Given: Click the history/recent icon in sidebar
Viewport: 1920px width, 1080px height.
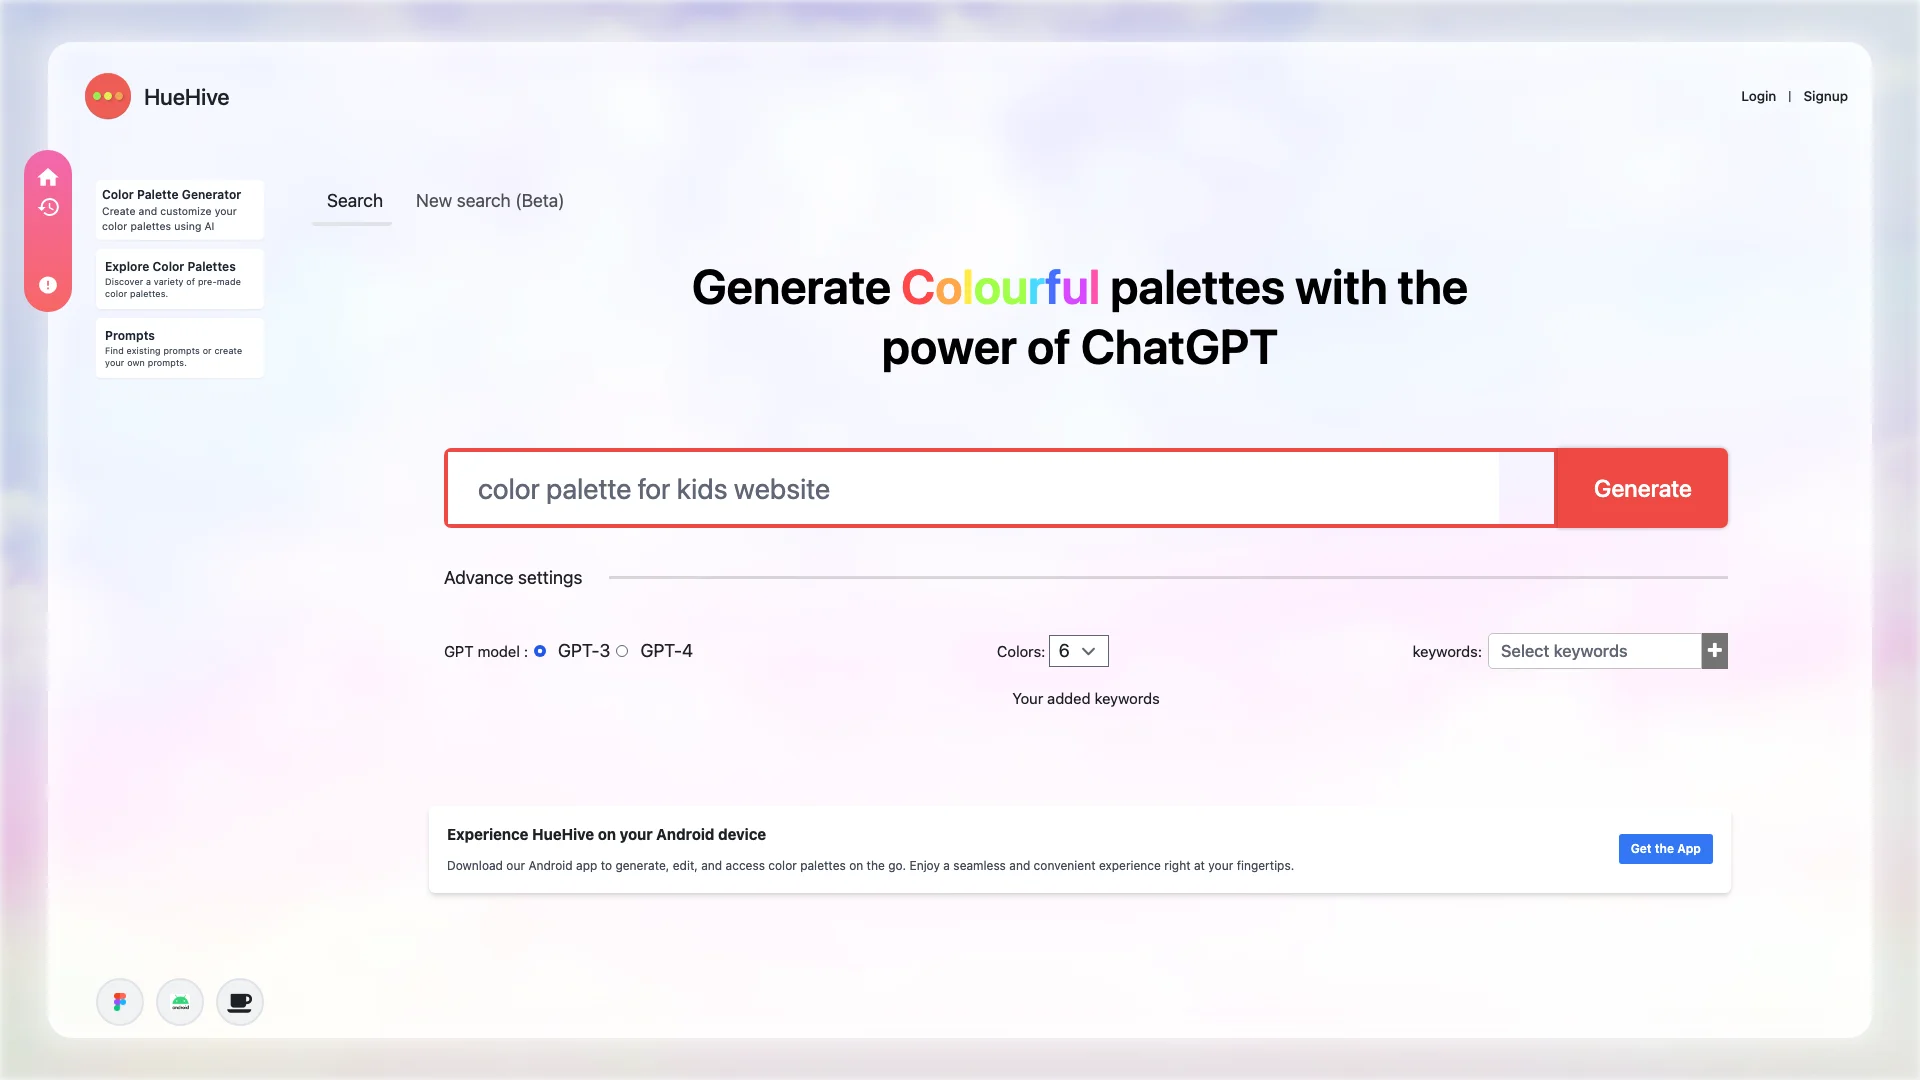Looking at the screenshot, I should [47, 207].
